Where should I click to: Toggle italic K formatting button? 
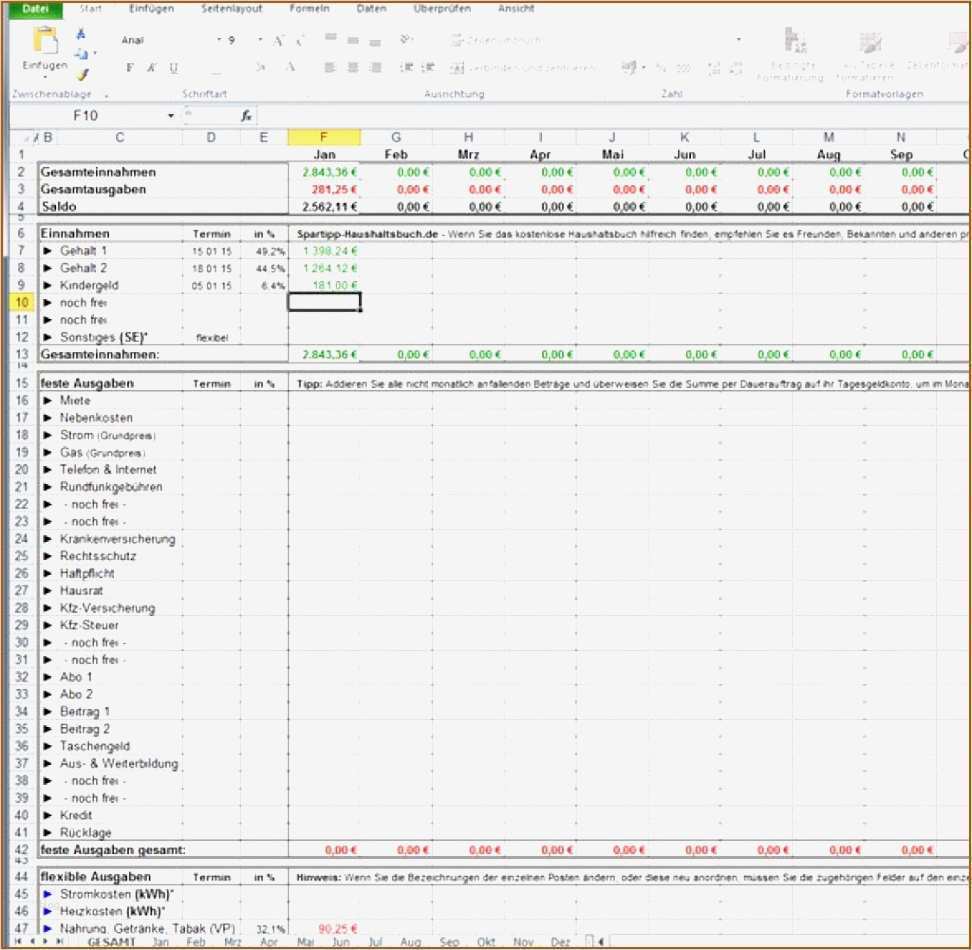pos(151,68)
